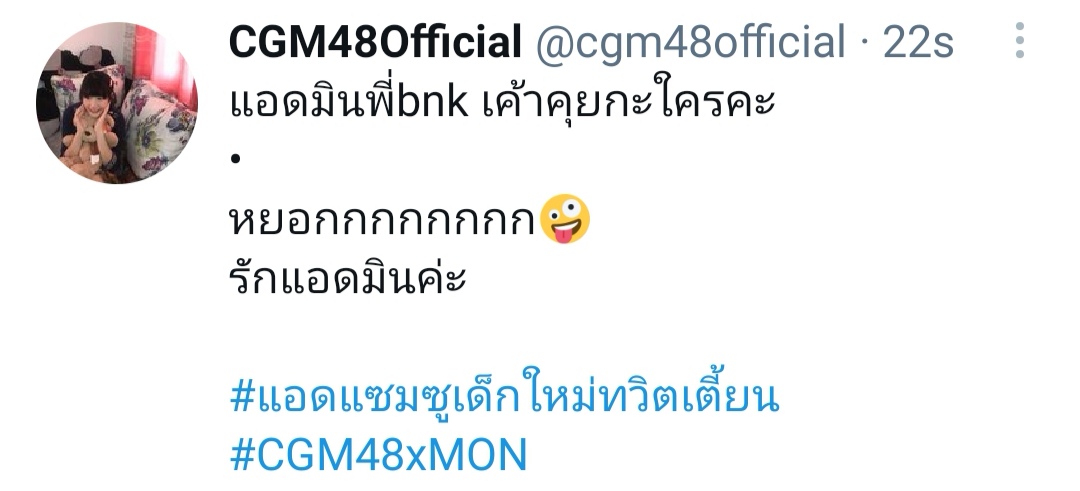Click the line "รักแอดมินค่ะ"
Viewport: 1080px width, 491px height.
click(348, 279)
